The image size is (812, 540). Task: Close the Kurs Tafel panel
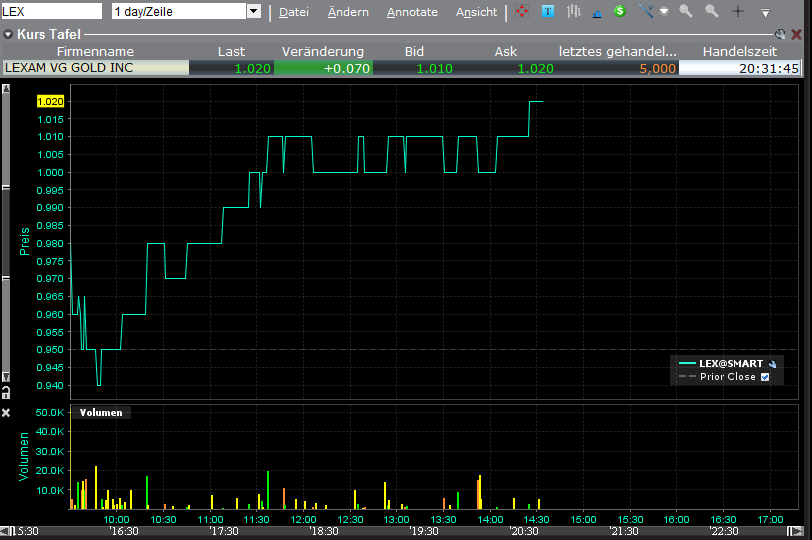797,34
